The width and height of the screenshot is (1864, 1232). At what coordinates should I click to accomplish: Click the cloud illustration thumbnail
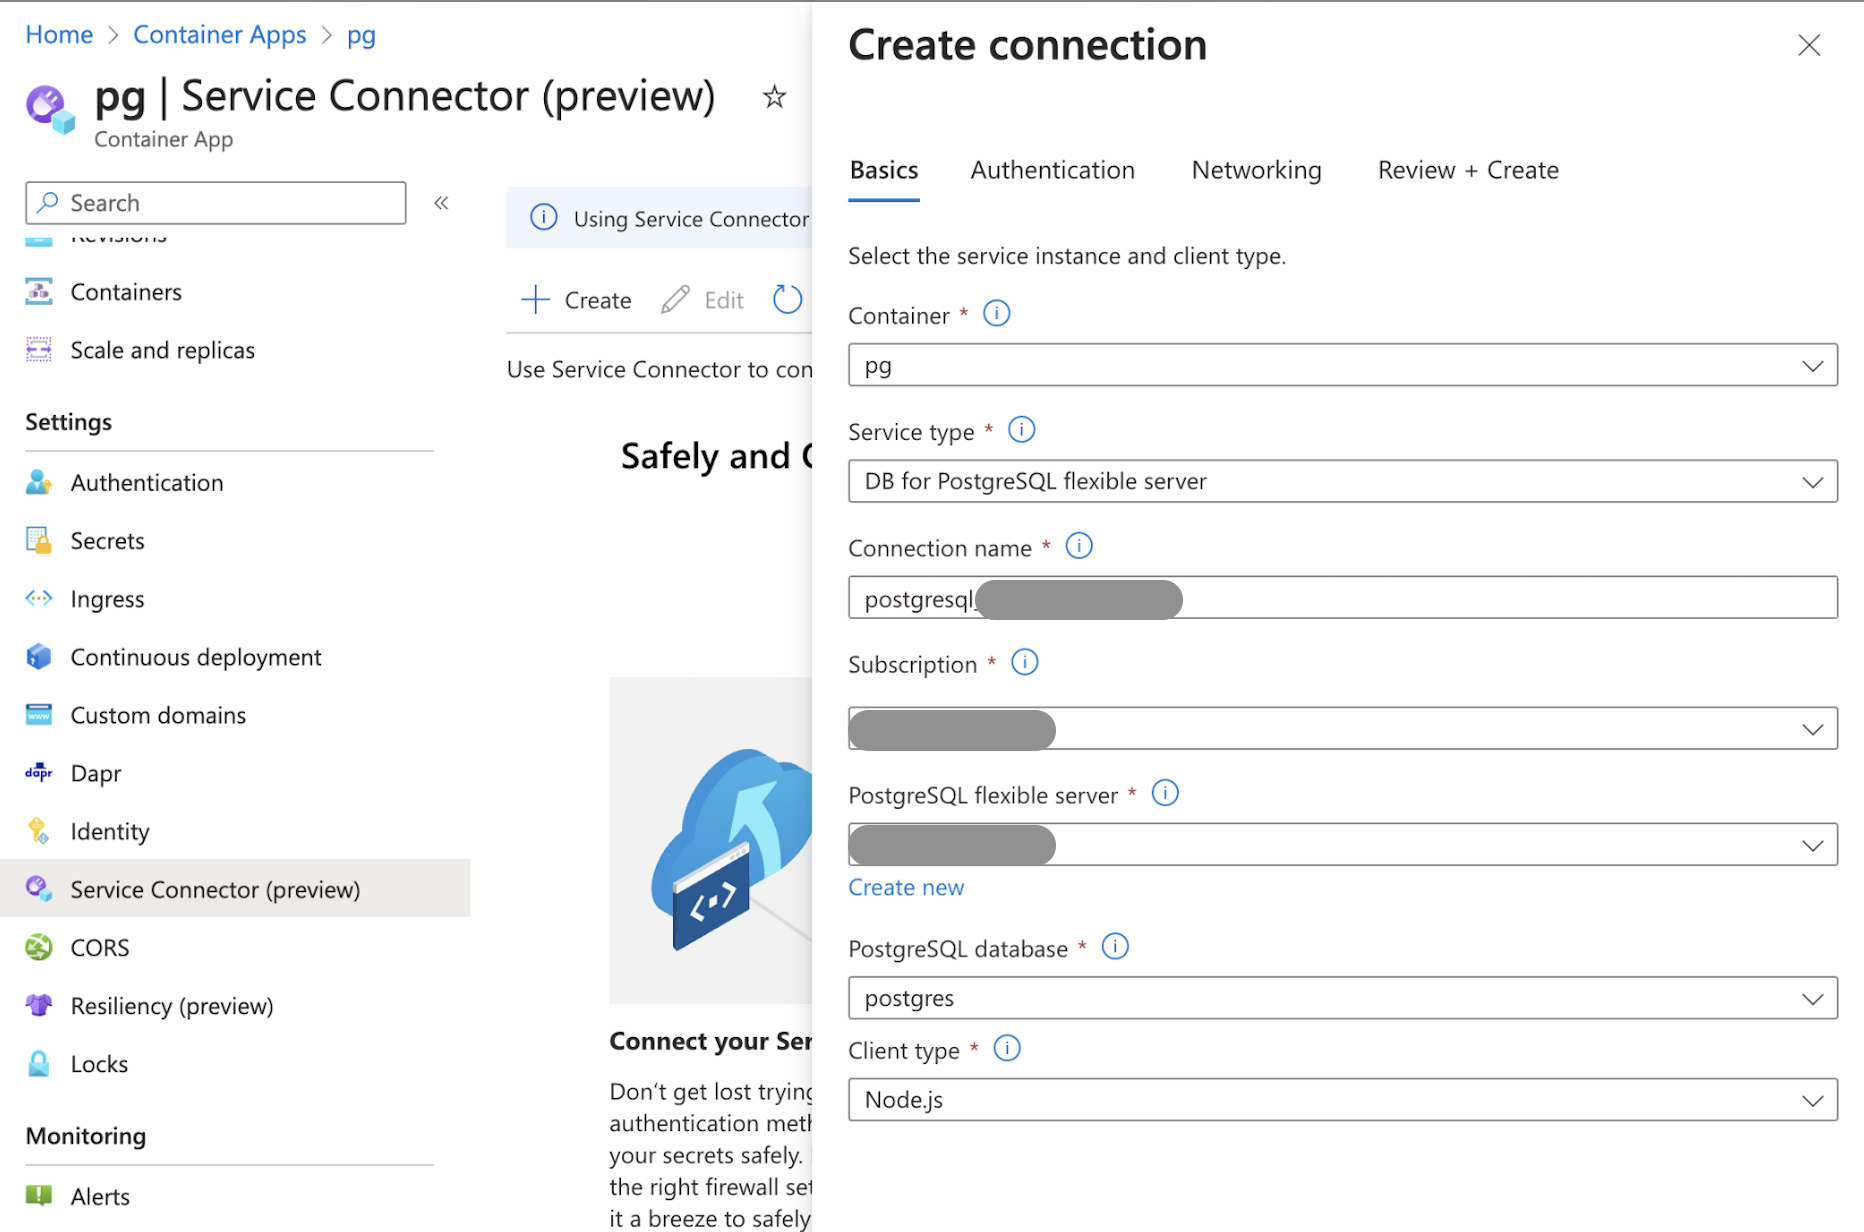711,840
